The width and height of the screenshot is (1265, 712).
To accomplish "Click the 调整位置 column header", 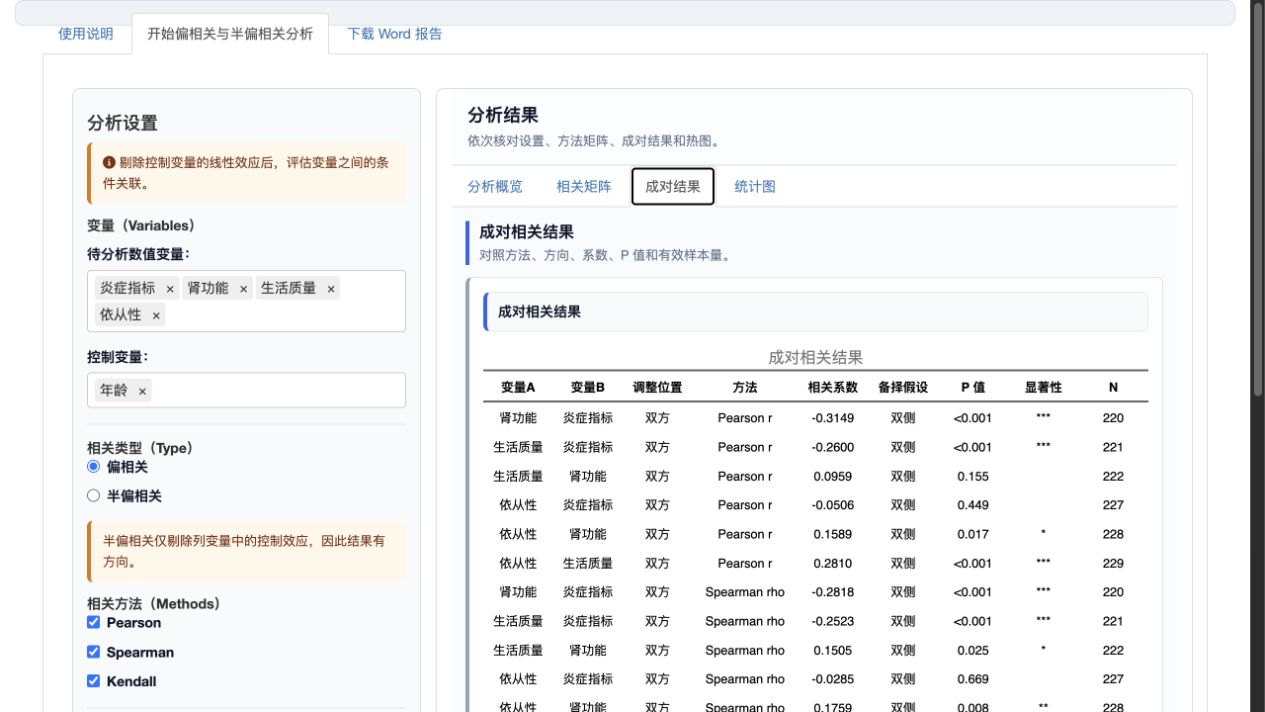I will pyautogui.click(x=657, y=388).
